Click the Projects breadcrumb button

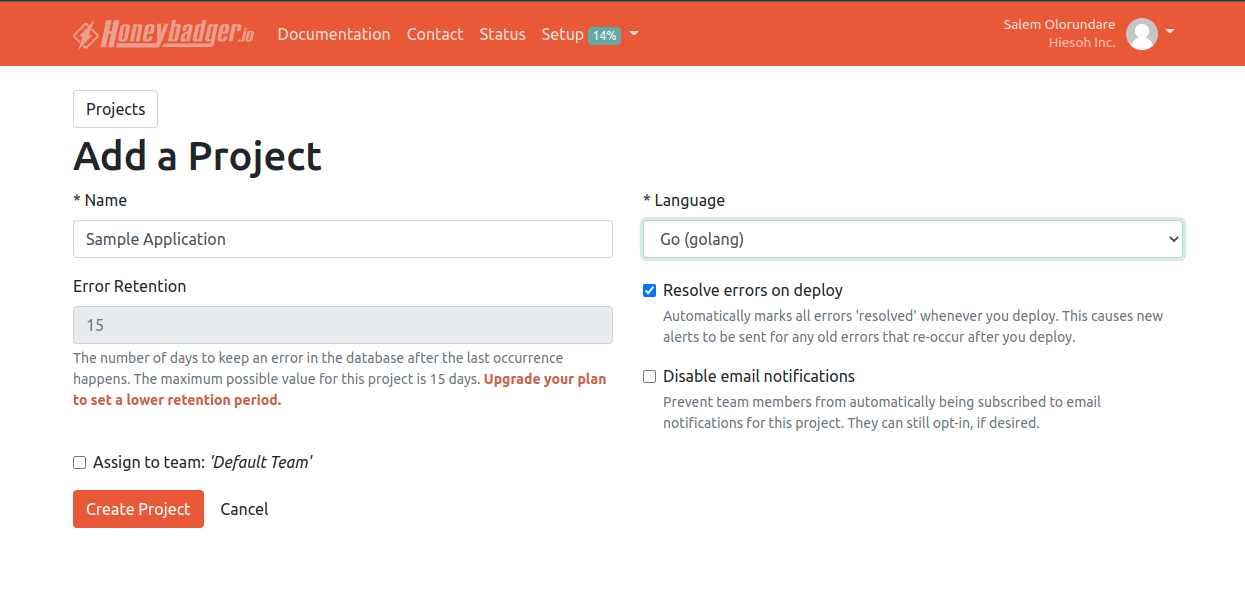pos(115,108)
